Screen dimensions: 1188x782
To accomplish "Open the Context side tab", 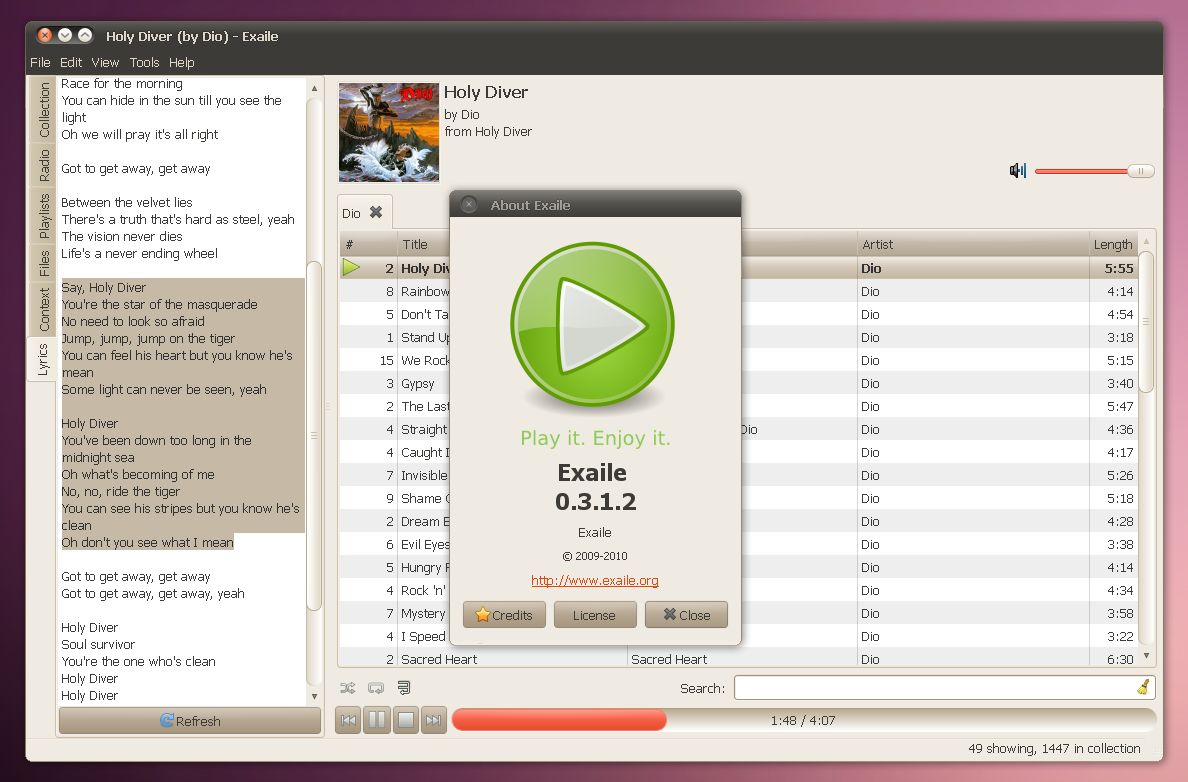I will (x=44, y=309).
